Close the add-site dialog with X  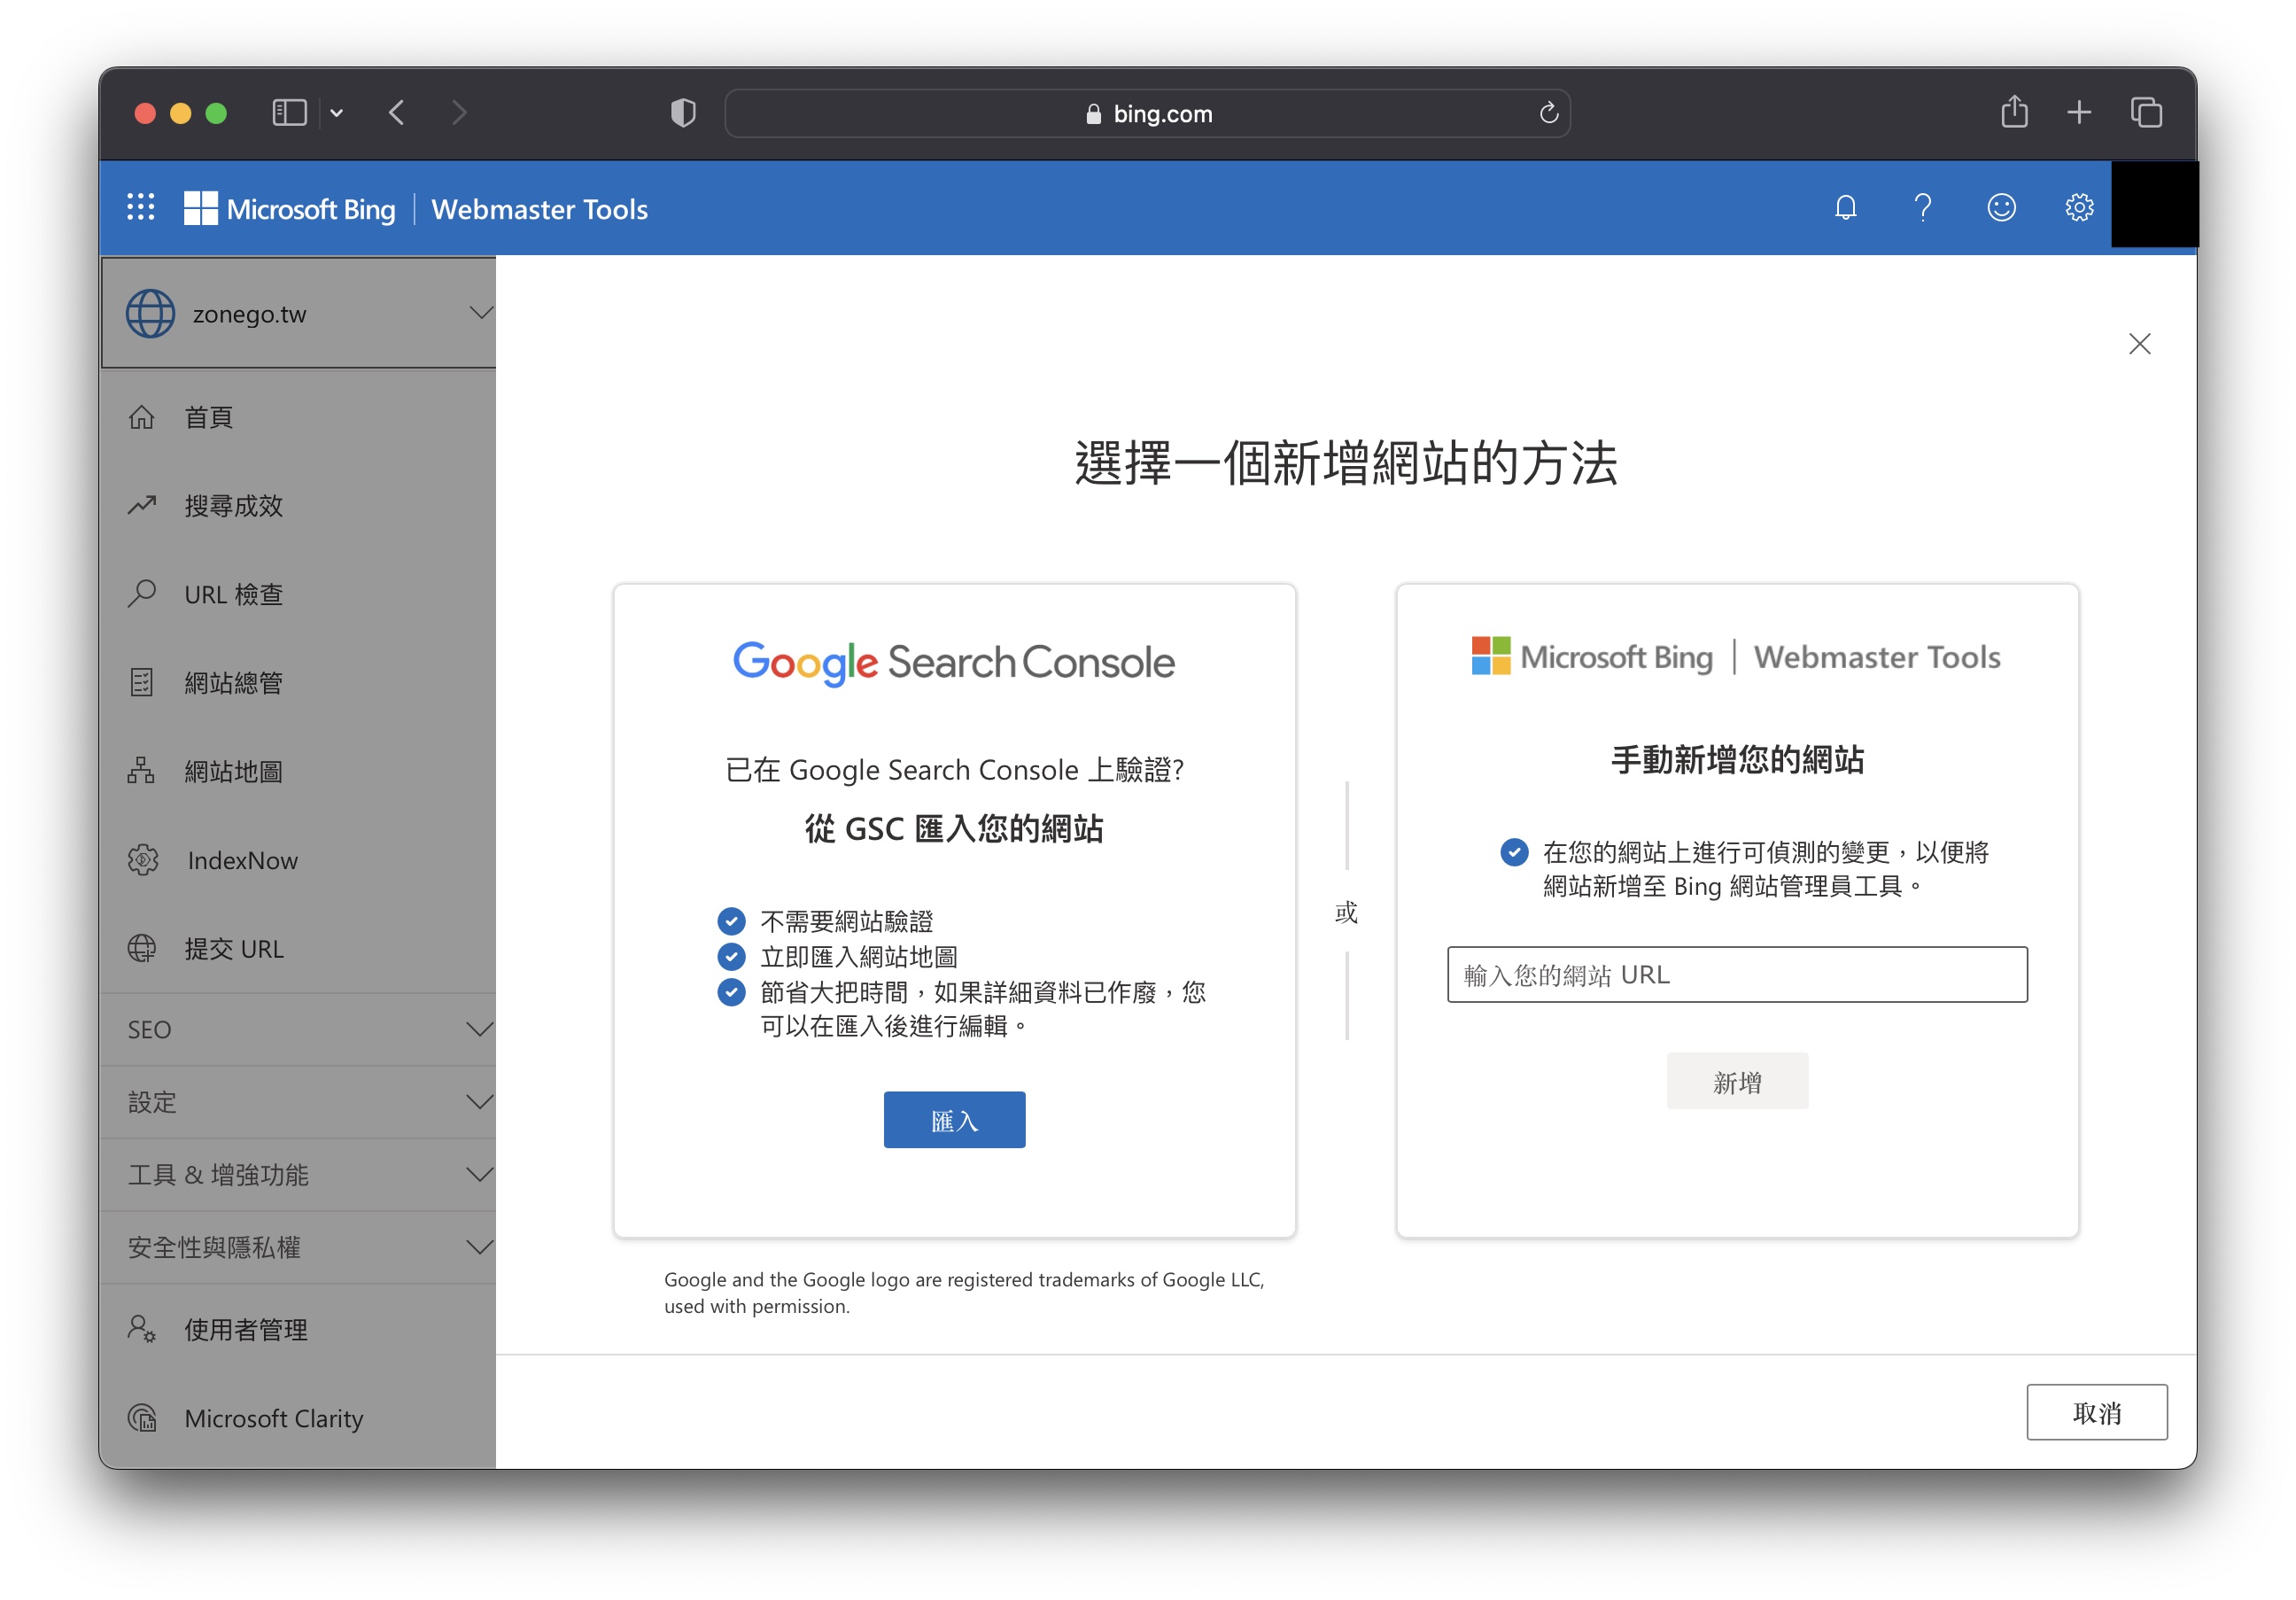[x=2139, y=344]
